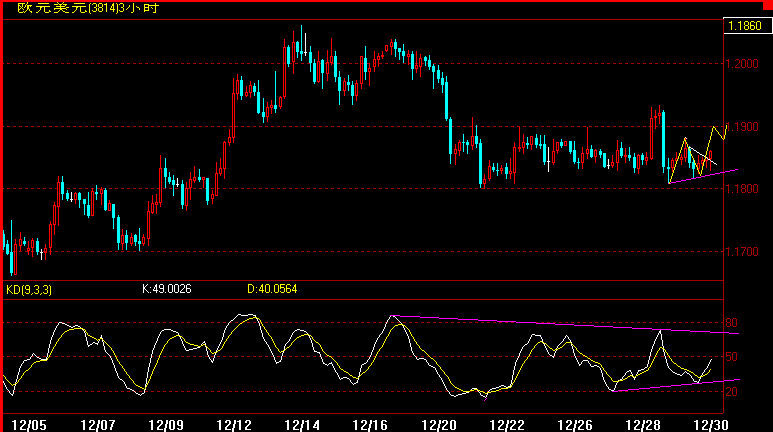Click the chart title 欧元美元(3814)3小时
This screenshot has height=432, width=773.
coord(88,8)
